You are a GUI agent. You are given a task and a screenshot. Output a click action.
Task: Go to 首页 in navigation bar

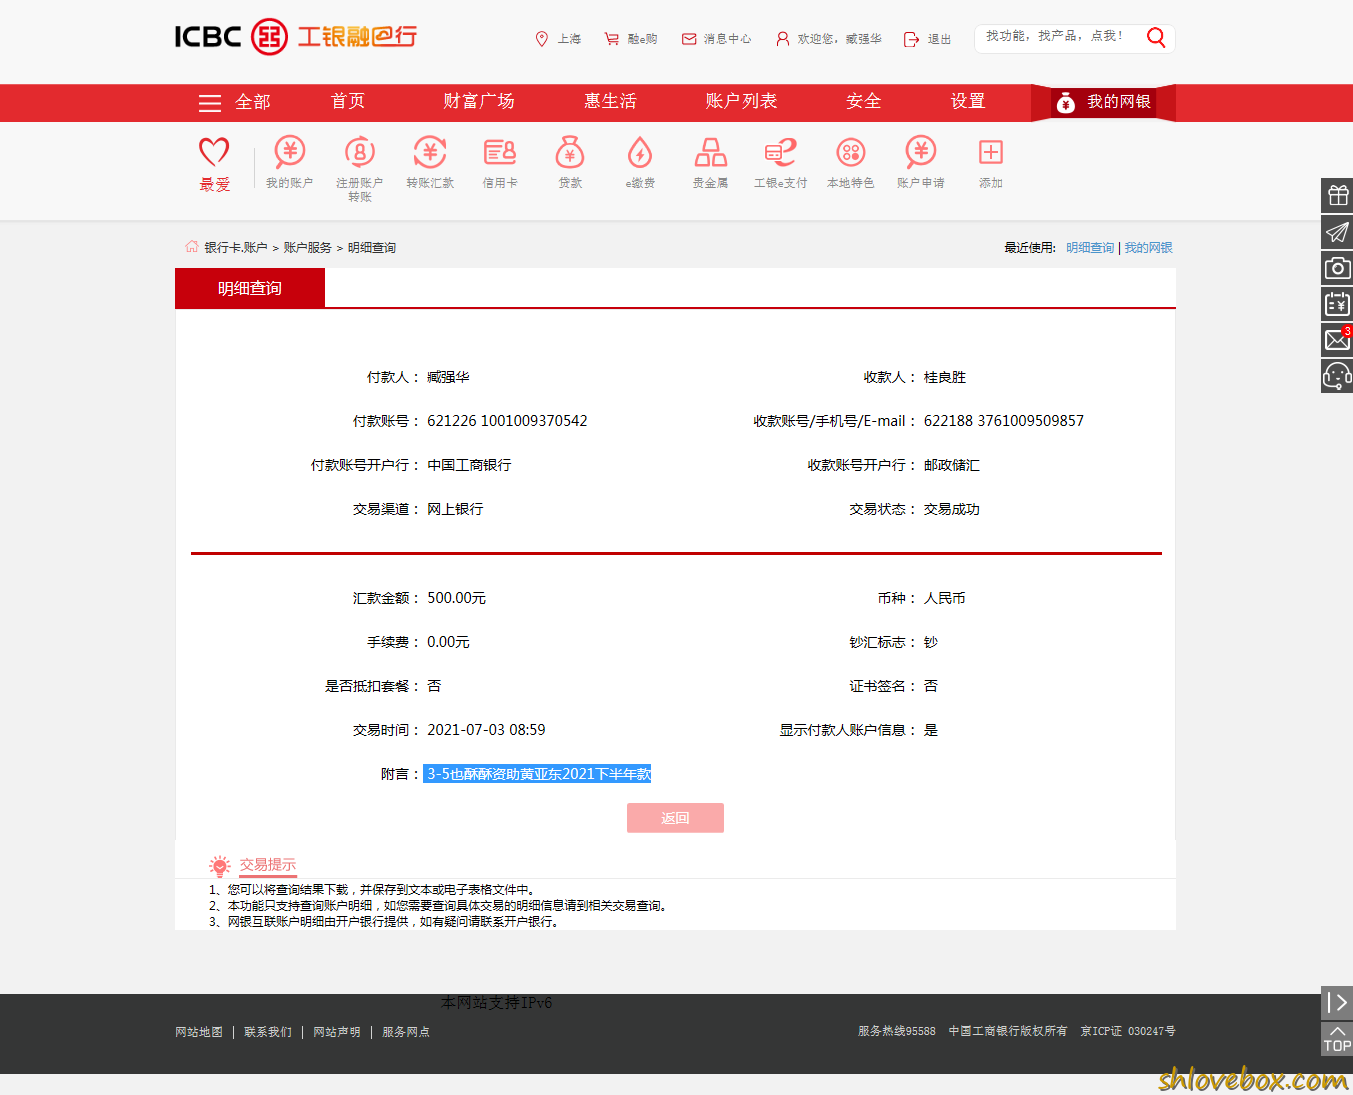click(348, 101)
